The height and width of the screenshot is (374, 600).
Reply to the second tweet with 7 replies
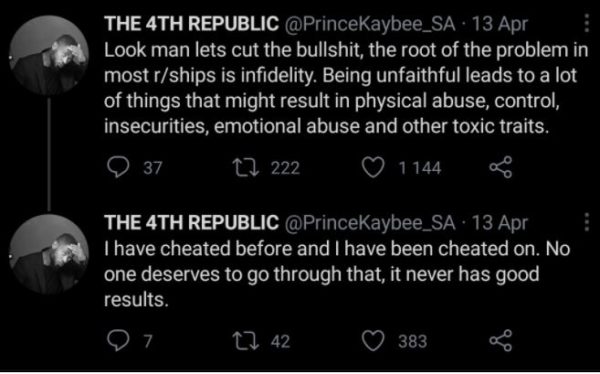(x=118, y=341)
